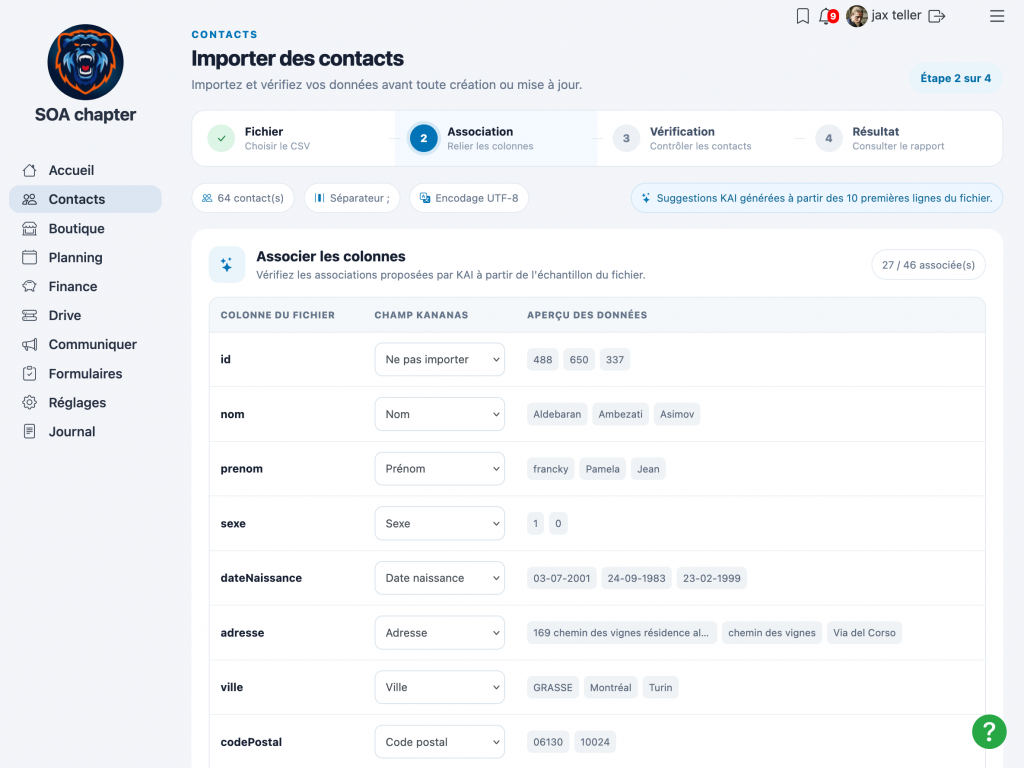The height and width of the screenshot is (768, 1024).
Task: Click the Boutique shop icon
Action: click(x=29, y=229)
